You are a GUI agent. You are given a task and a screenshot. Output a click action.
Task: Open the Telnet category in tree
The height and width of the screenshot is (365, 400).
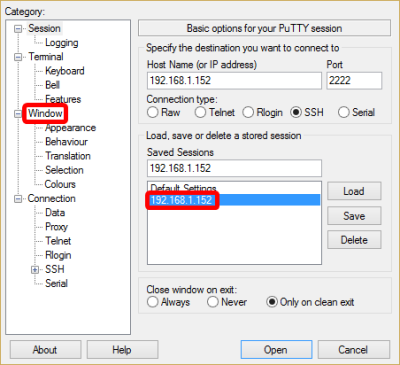(58, 241)
